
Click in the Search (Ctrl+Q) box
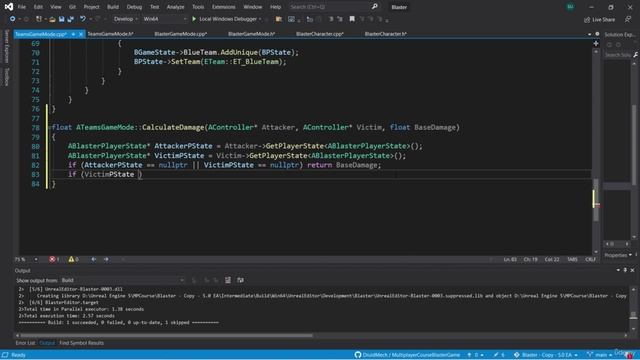[x=329, y=7]
